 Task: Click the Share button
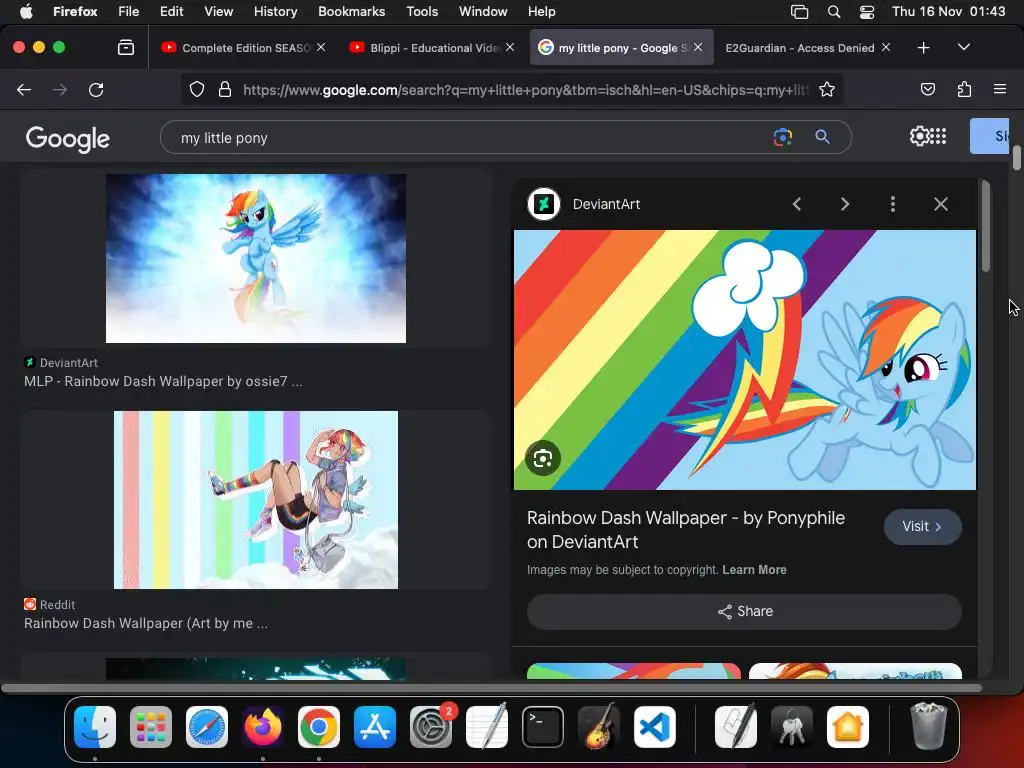coord(744,611)
